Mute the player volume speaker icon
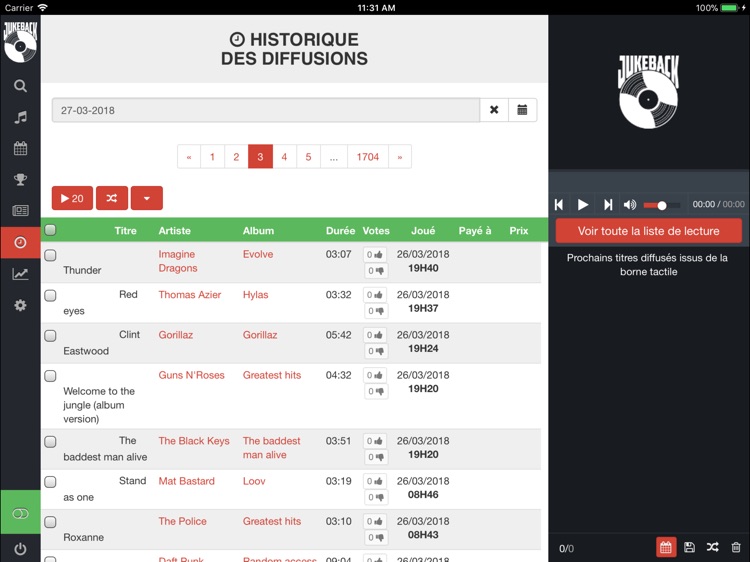Image resolution: width=750 pixels, height=562 pixels. click(x=630, y=205)
